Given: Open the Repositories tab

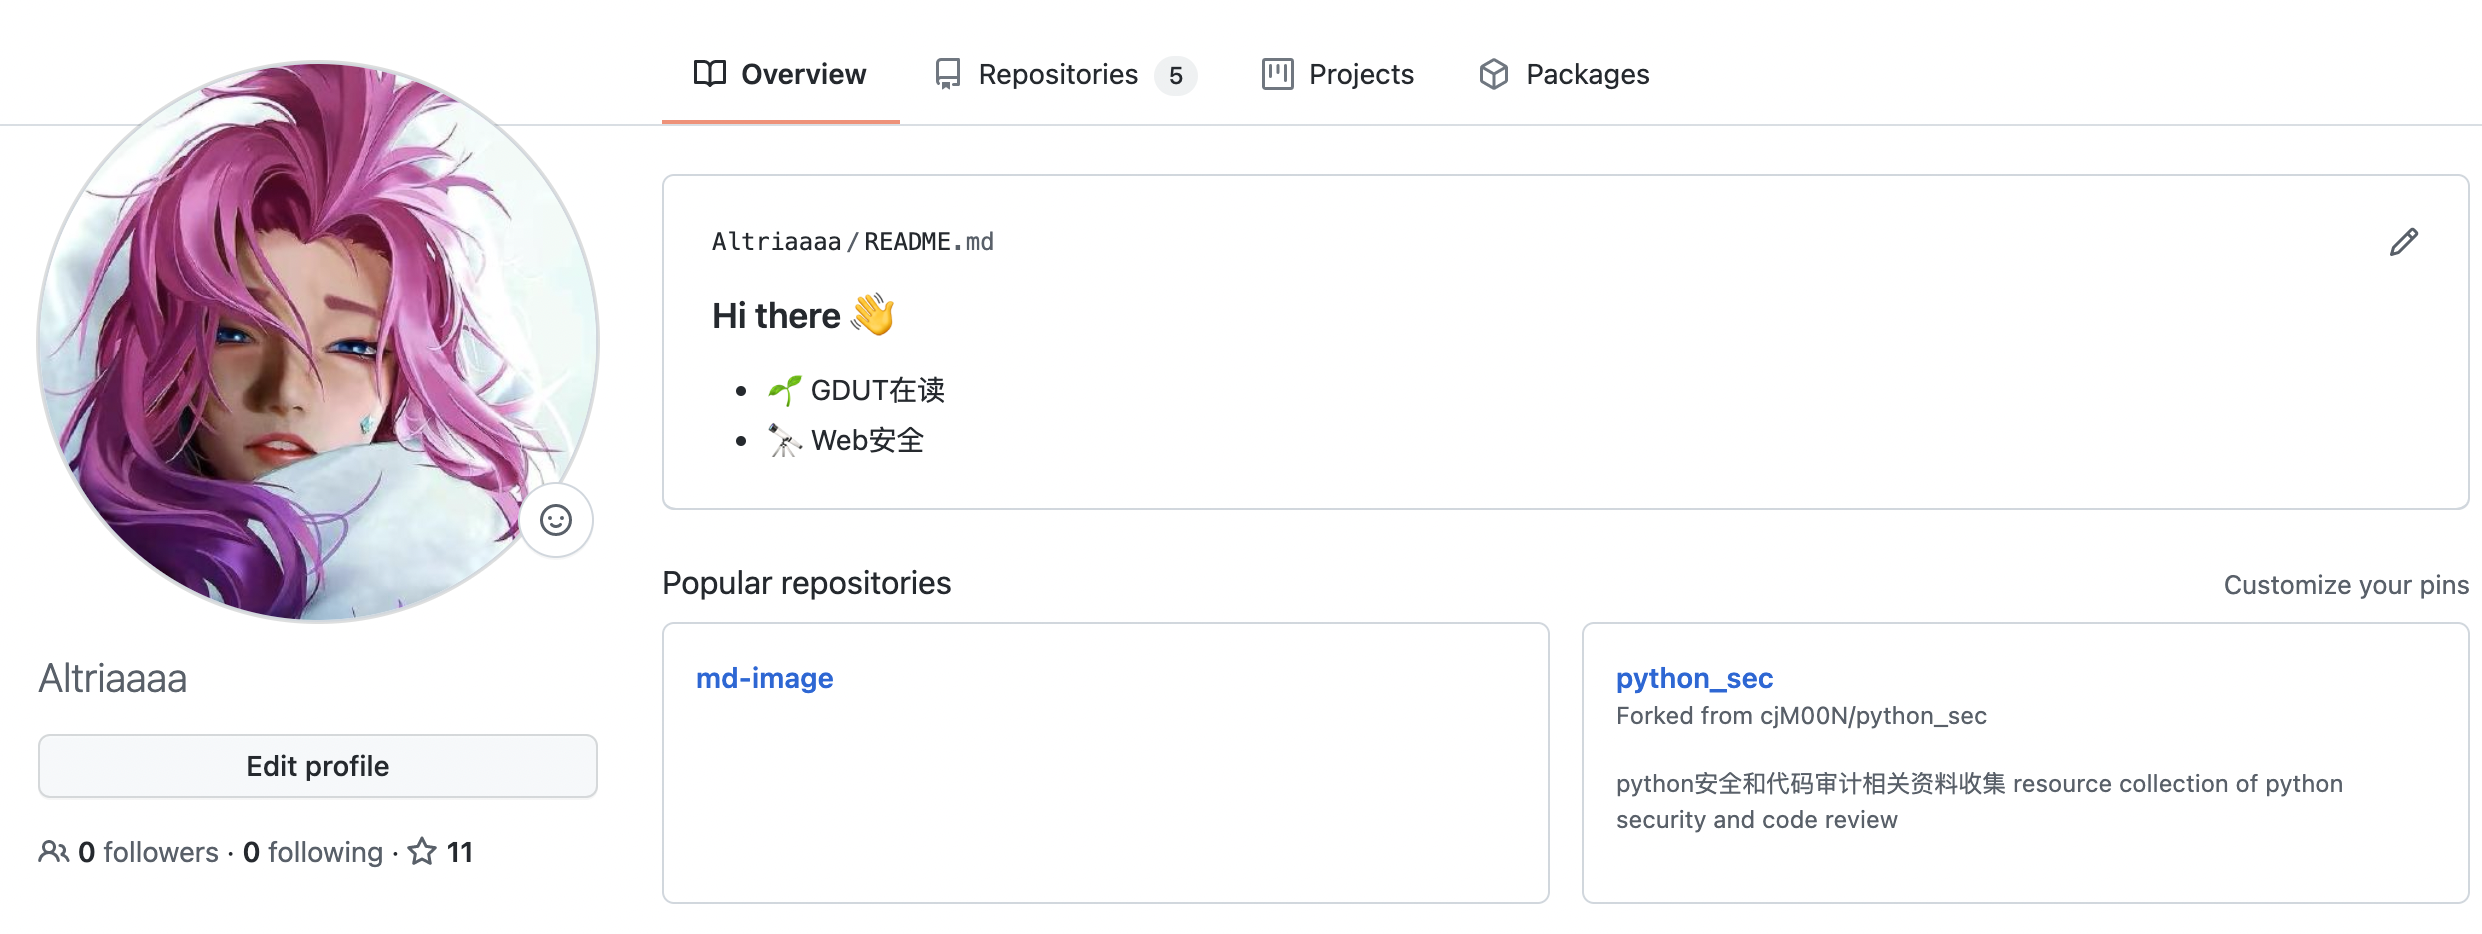Looking at the screenshot, I should tap(1065, 74).
